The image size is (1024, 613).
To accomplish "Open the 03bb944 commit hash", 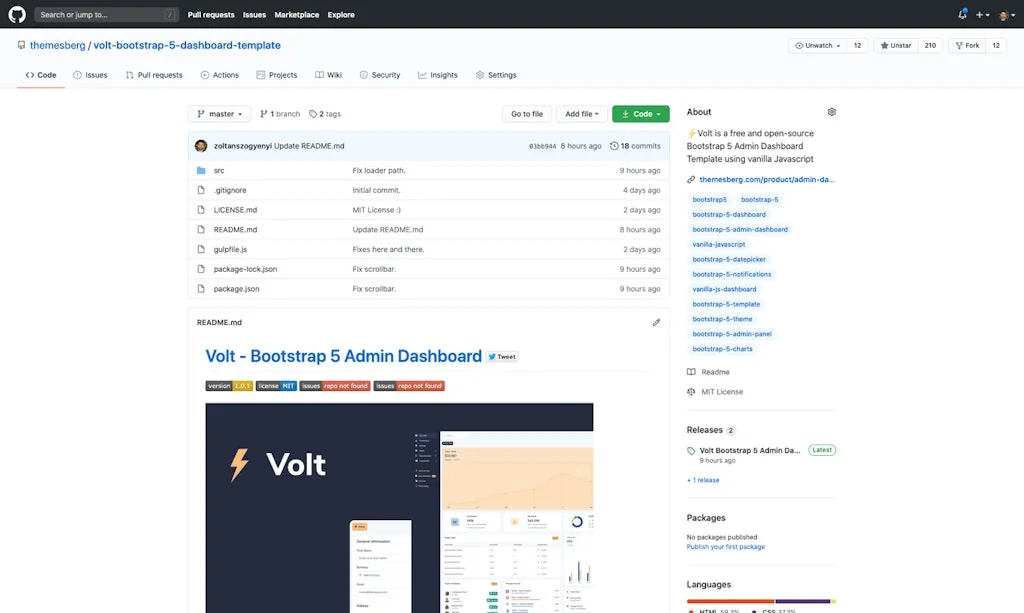I will pos(542,146).
